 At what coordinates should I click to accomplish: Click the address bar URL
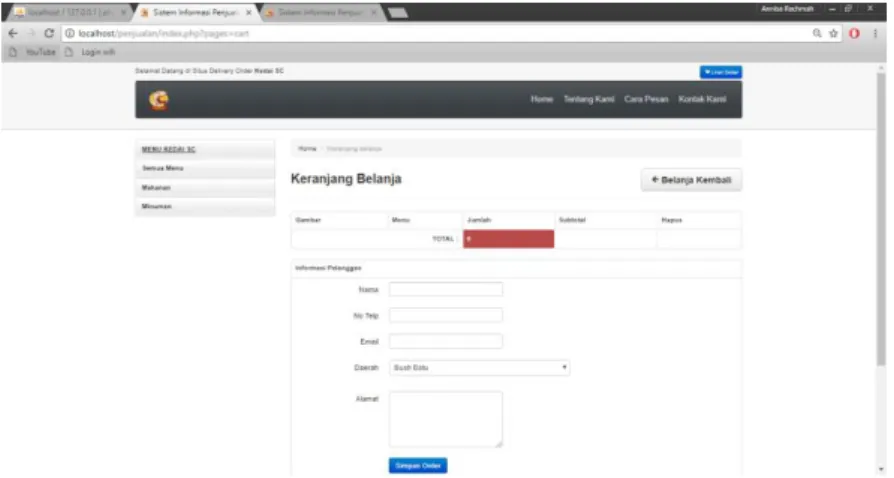pyautogui.click(x=164, y=34)
